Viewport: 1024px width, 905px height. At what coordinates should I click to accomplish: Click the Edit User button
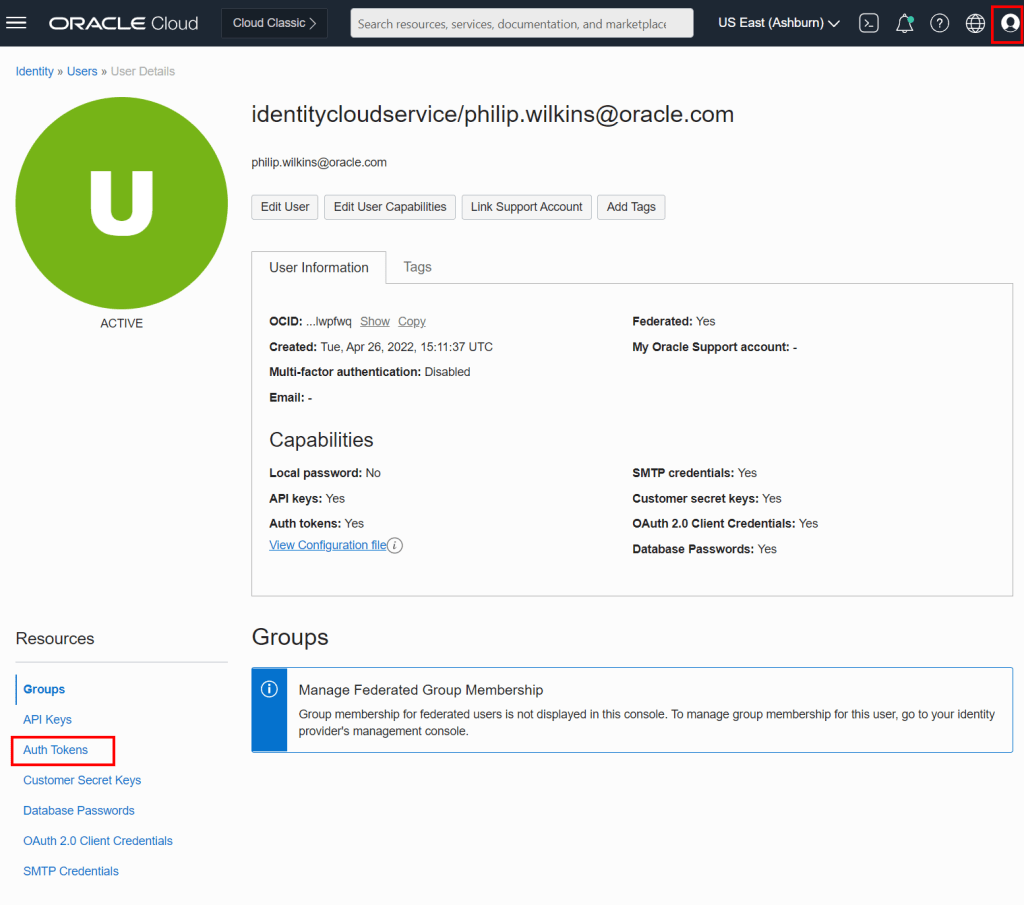pos(285,207)
